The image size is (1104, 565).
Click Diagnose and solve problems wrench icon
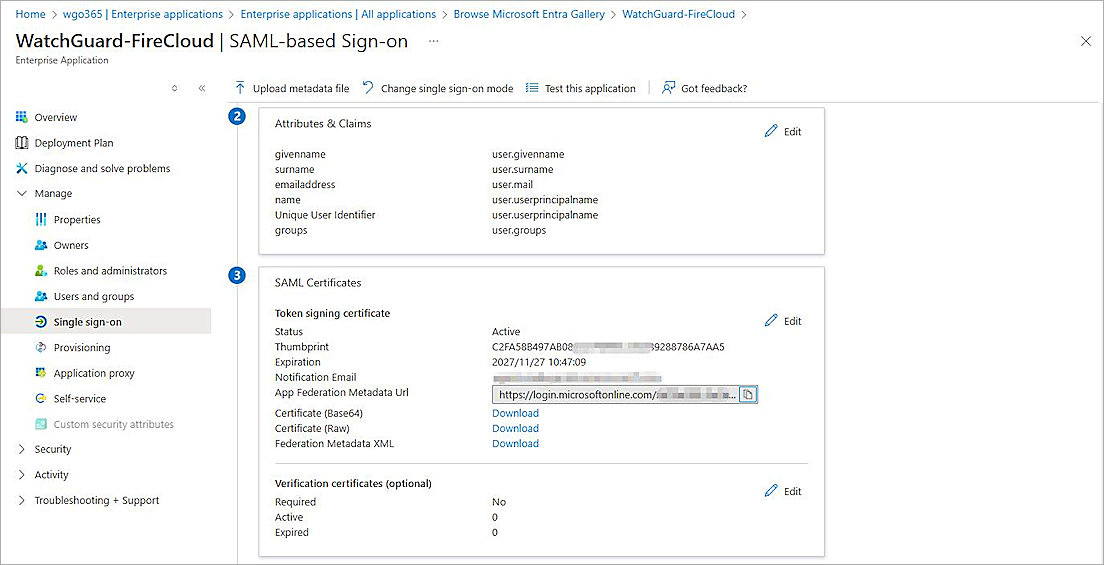pyautogui.click(x=21, y=168)
